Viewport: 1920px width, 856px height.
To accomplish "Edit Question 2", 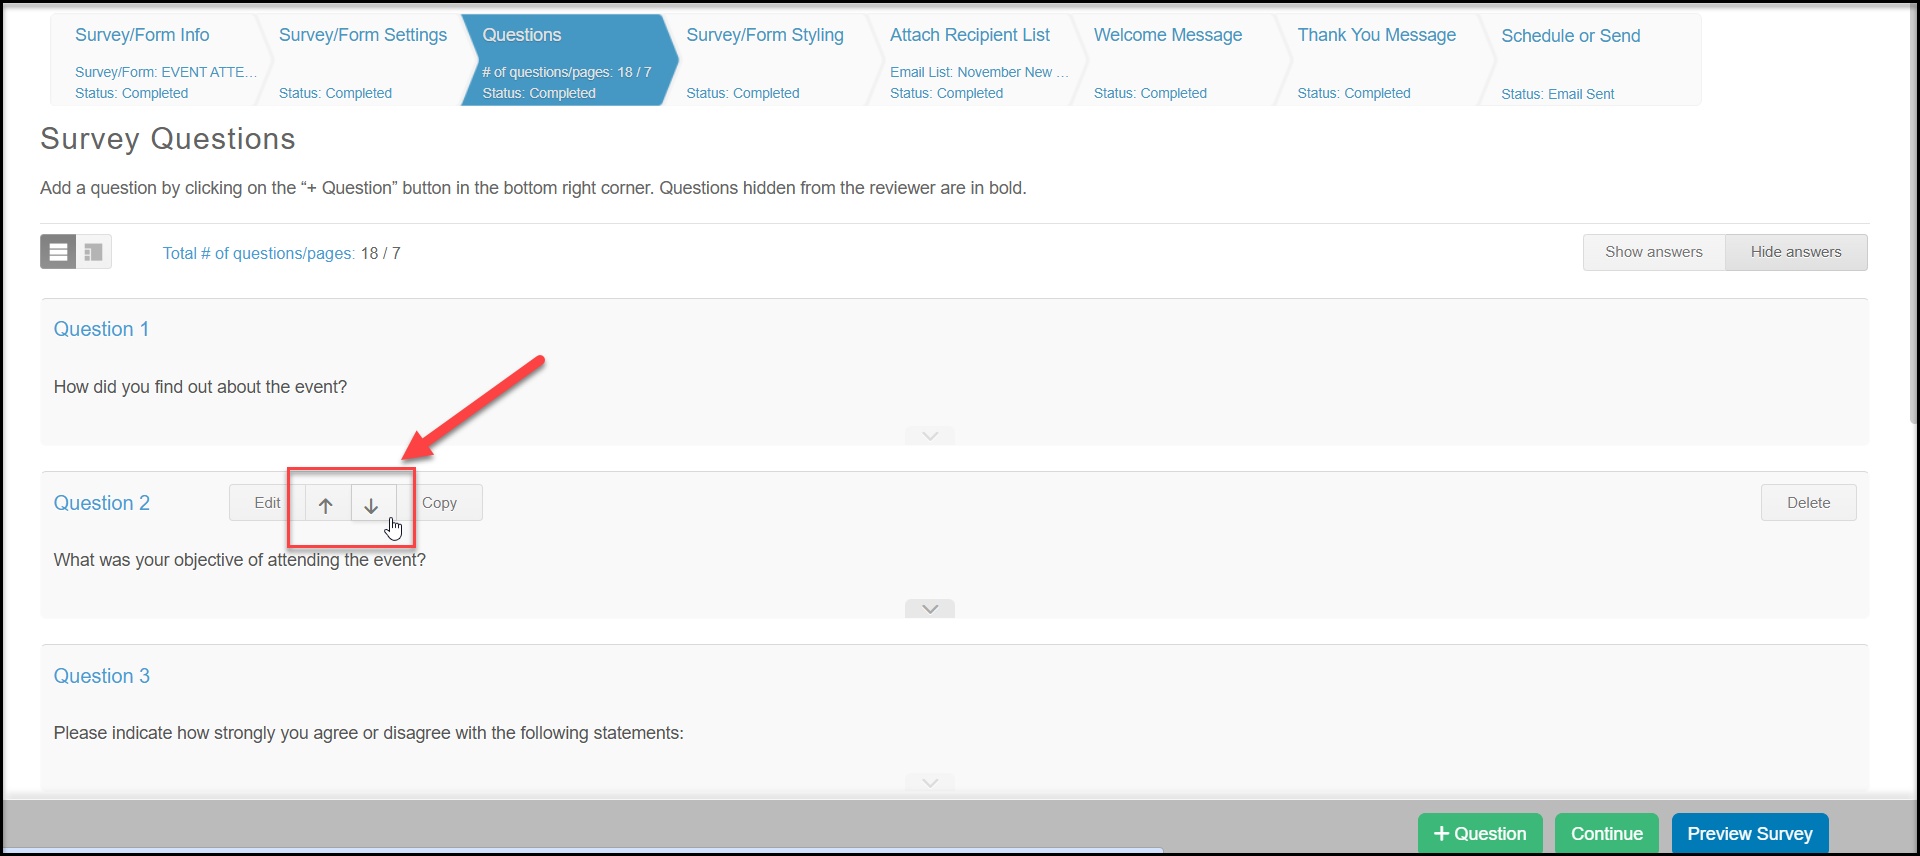I will click(x=267, y=503).
